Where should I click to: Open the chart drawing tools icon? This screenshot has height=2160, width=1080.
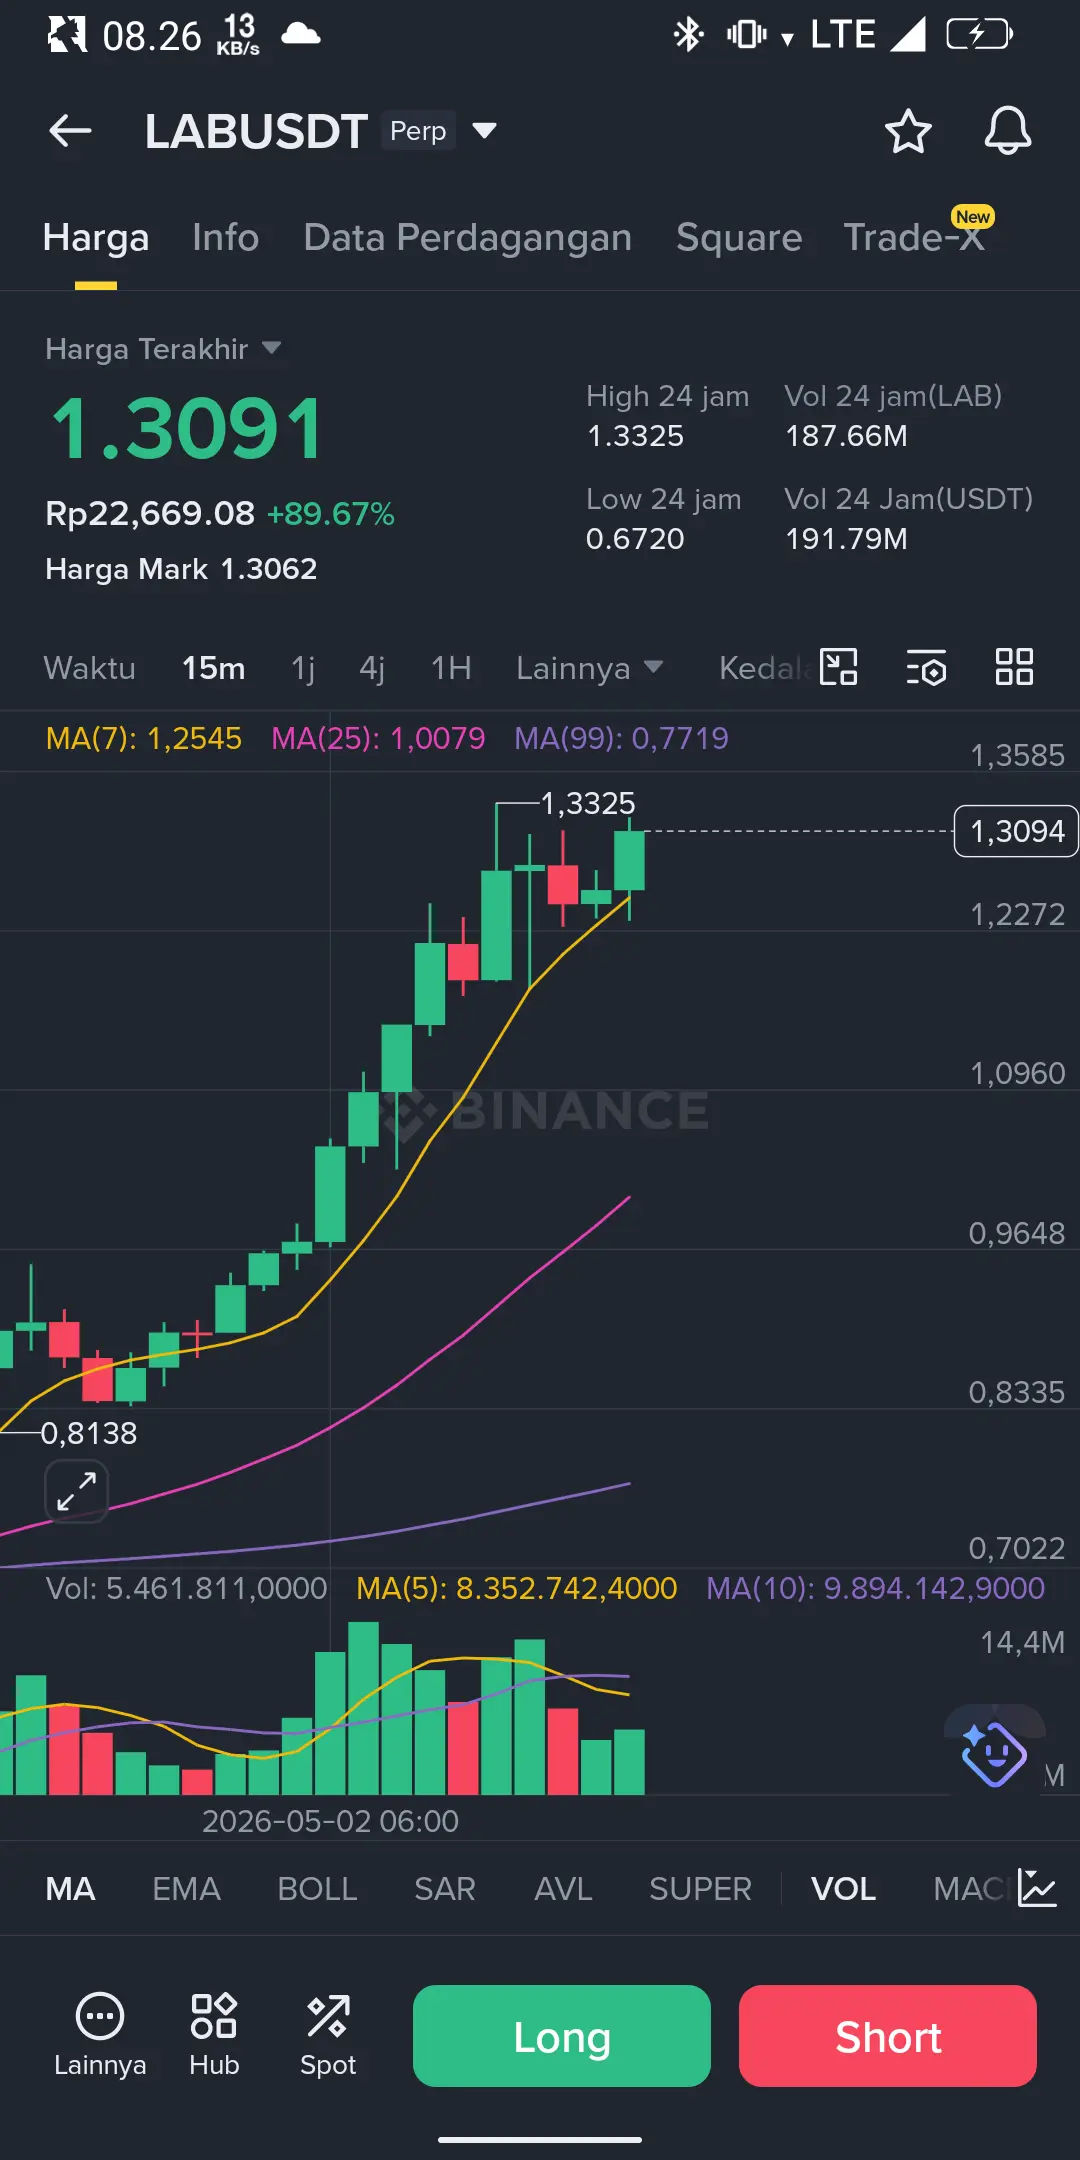click(838, 667)
